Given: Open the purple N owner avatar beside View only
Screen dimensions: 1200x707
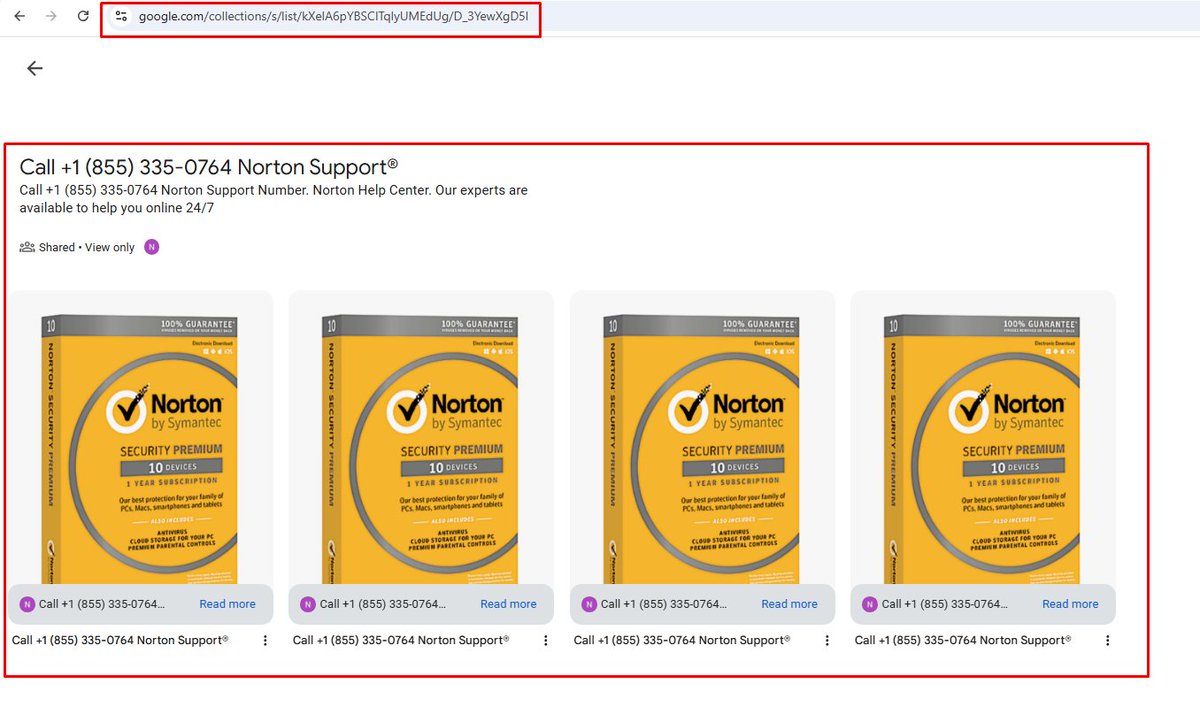Looking at the screenshot, I should point(151,247).
